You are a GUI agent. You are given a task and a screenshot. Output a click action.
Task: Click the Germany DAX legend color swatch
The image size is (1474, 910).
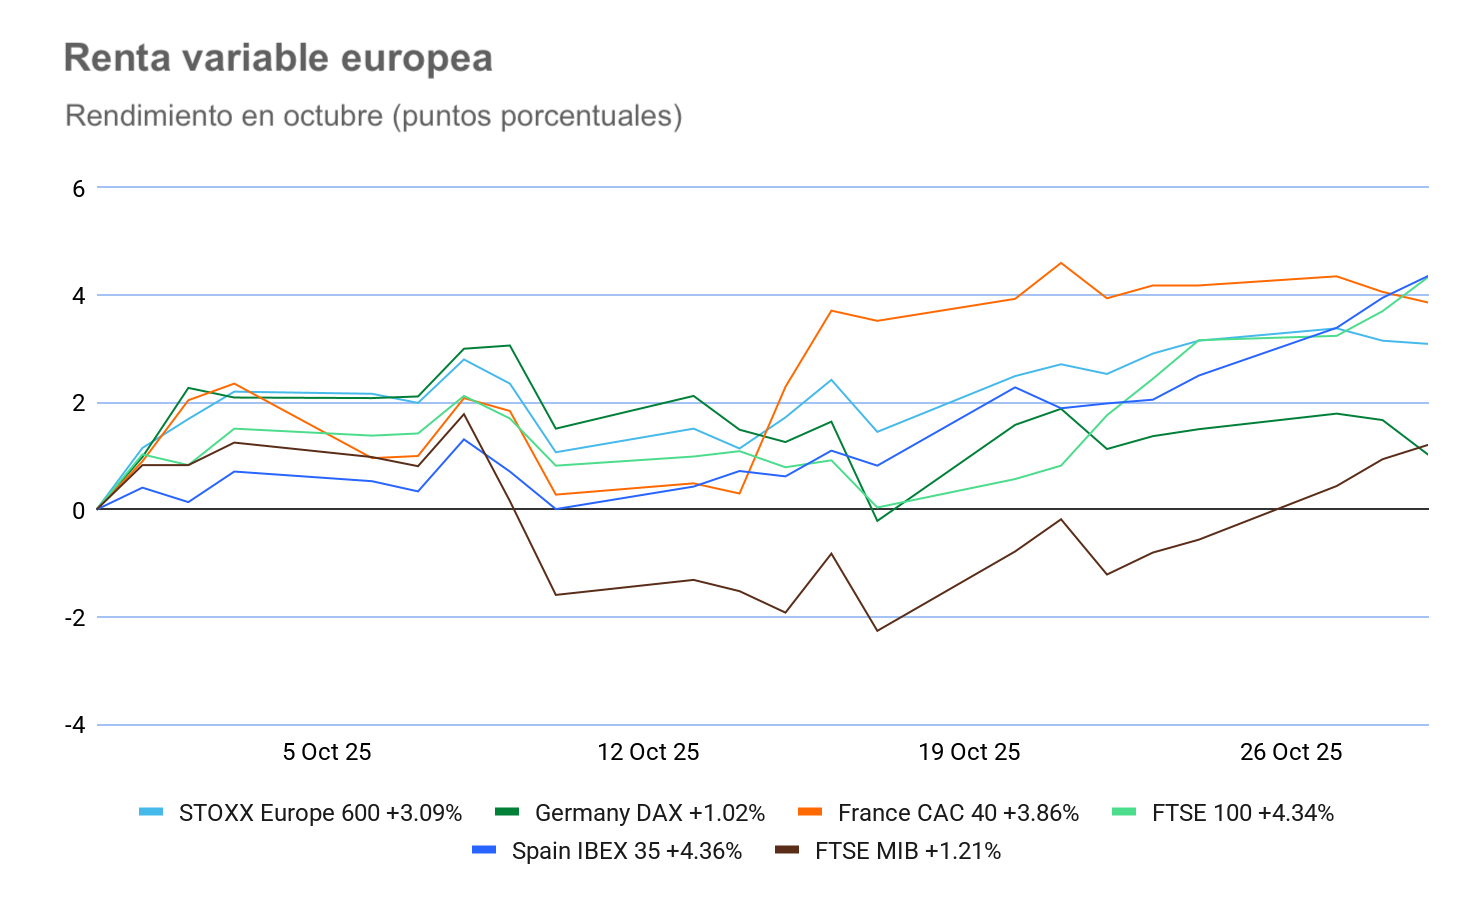507,812
